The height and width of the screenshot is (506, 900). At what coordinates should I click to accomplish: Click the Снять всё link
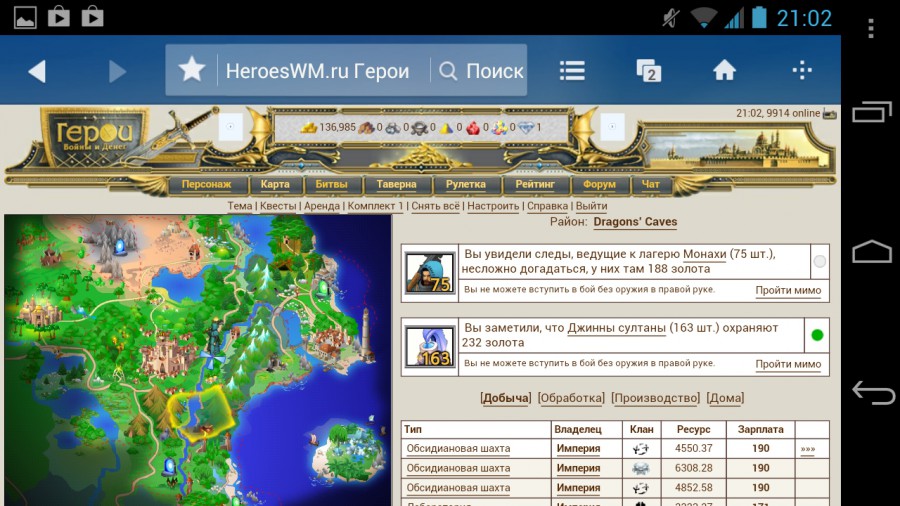[435, 206]
